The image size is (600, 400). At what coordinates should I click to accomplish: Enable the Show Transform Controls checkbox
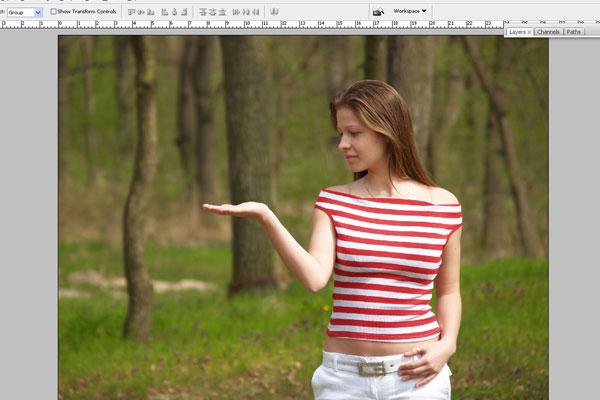(x=53, y=12)
